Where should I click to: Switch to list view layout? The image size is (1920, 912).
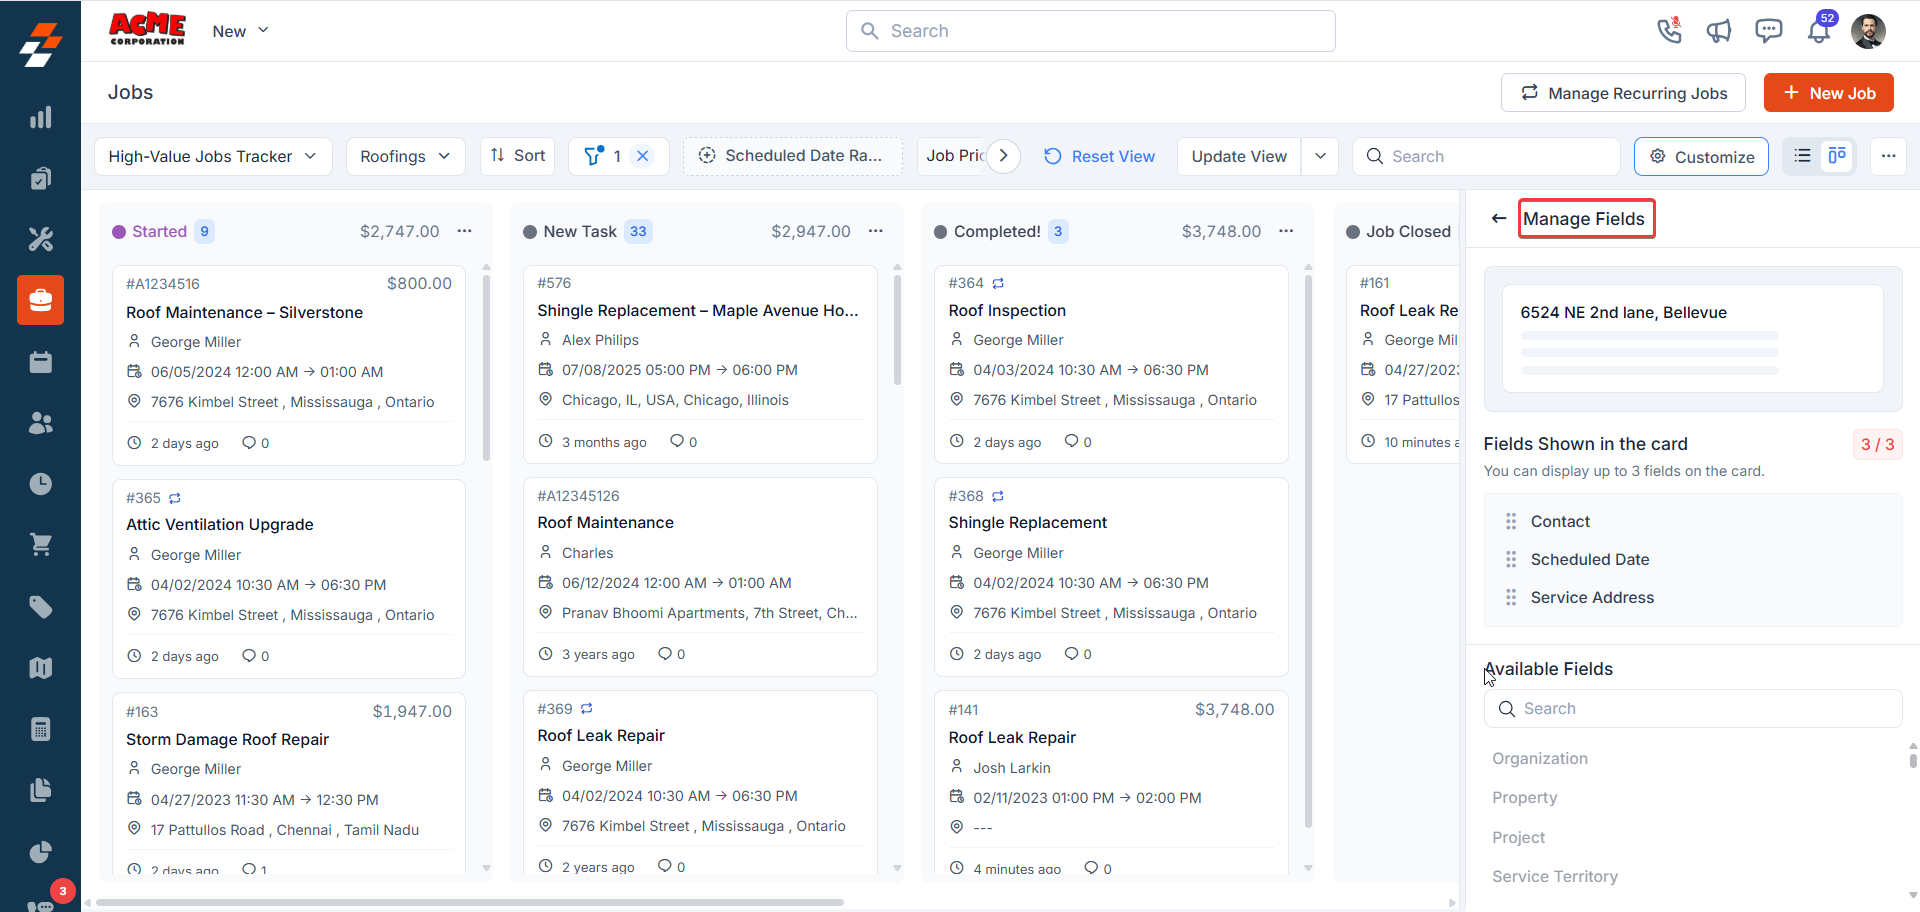point(1803,156)
